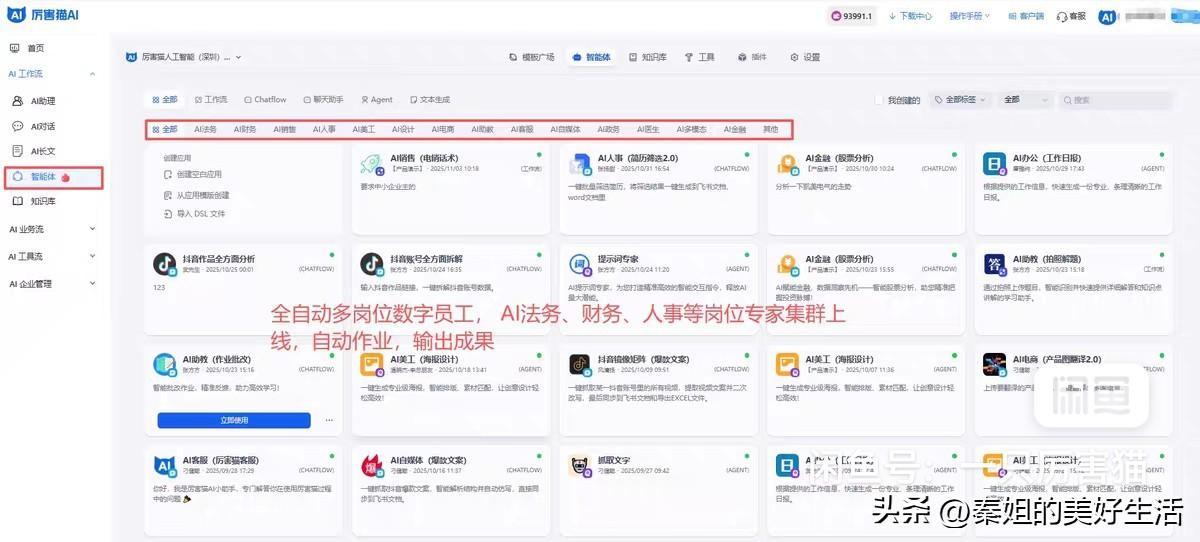Viewport: 1200px width, 542px height.
Task: Open the AI办公（工作日报）app icon
Action: pos(995,164)
